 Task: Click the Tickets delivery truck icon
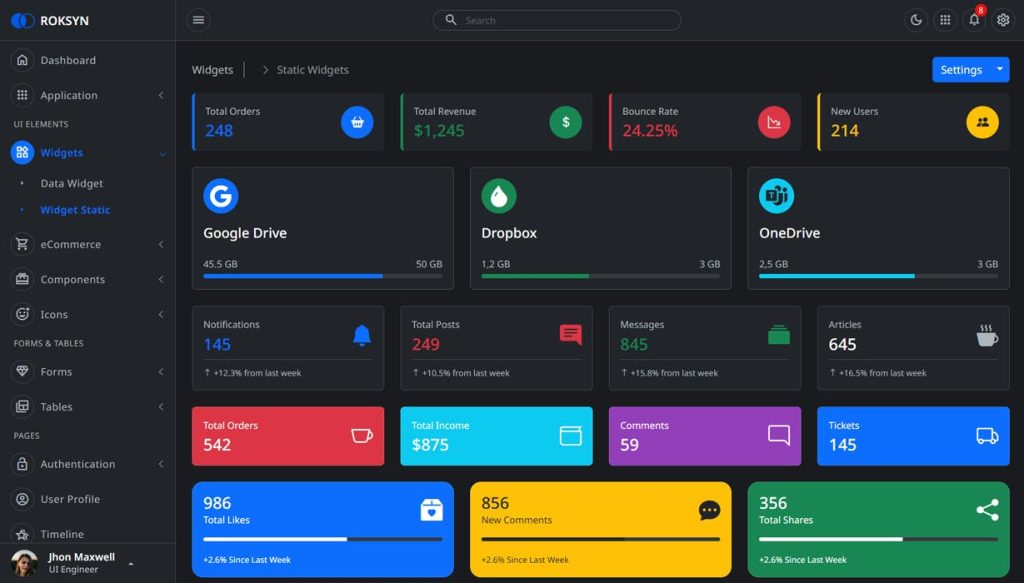coord(987,437)
